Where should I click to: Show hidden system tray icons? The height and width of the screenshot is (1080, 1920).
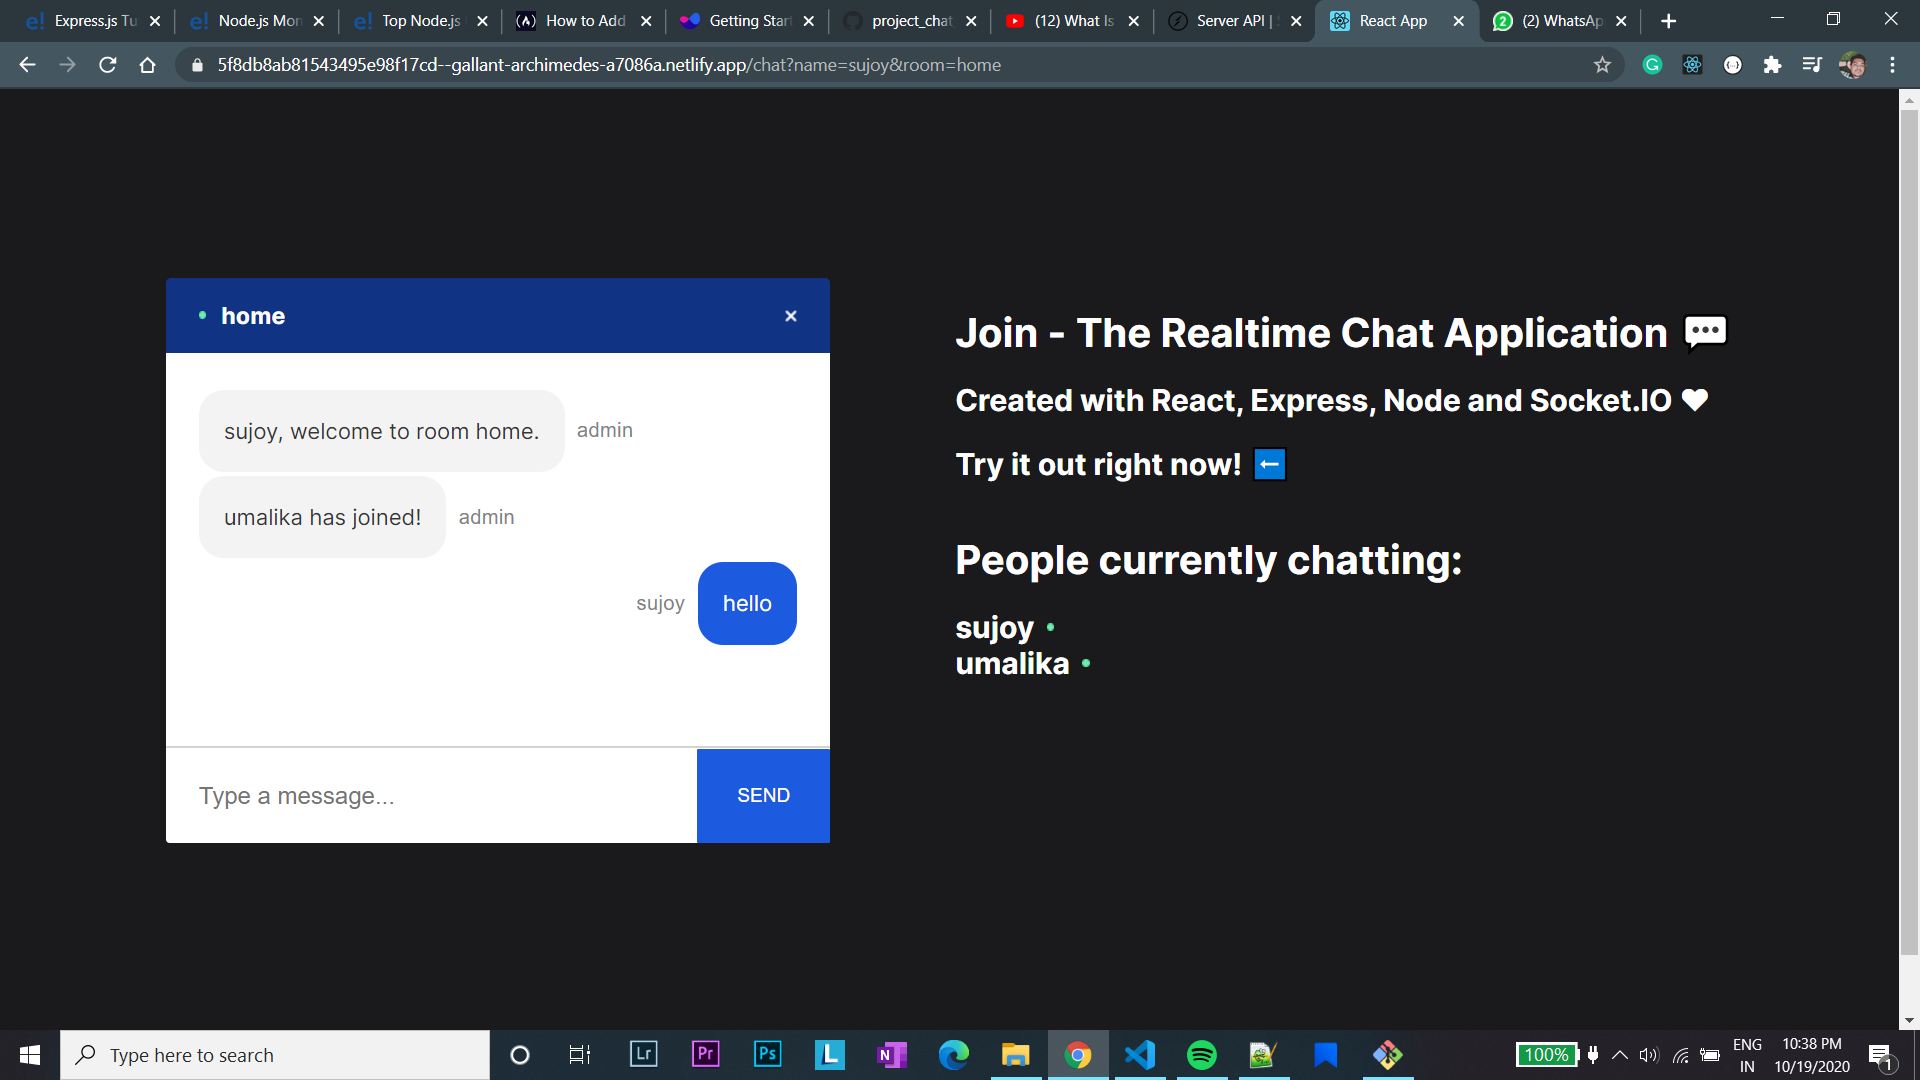pyautogui.click(x=1620, y=1055)
